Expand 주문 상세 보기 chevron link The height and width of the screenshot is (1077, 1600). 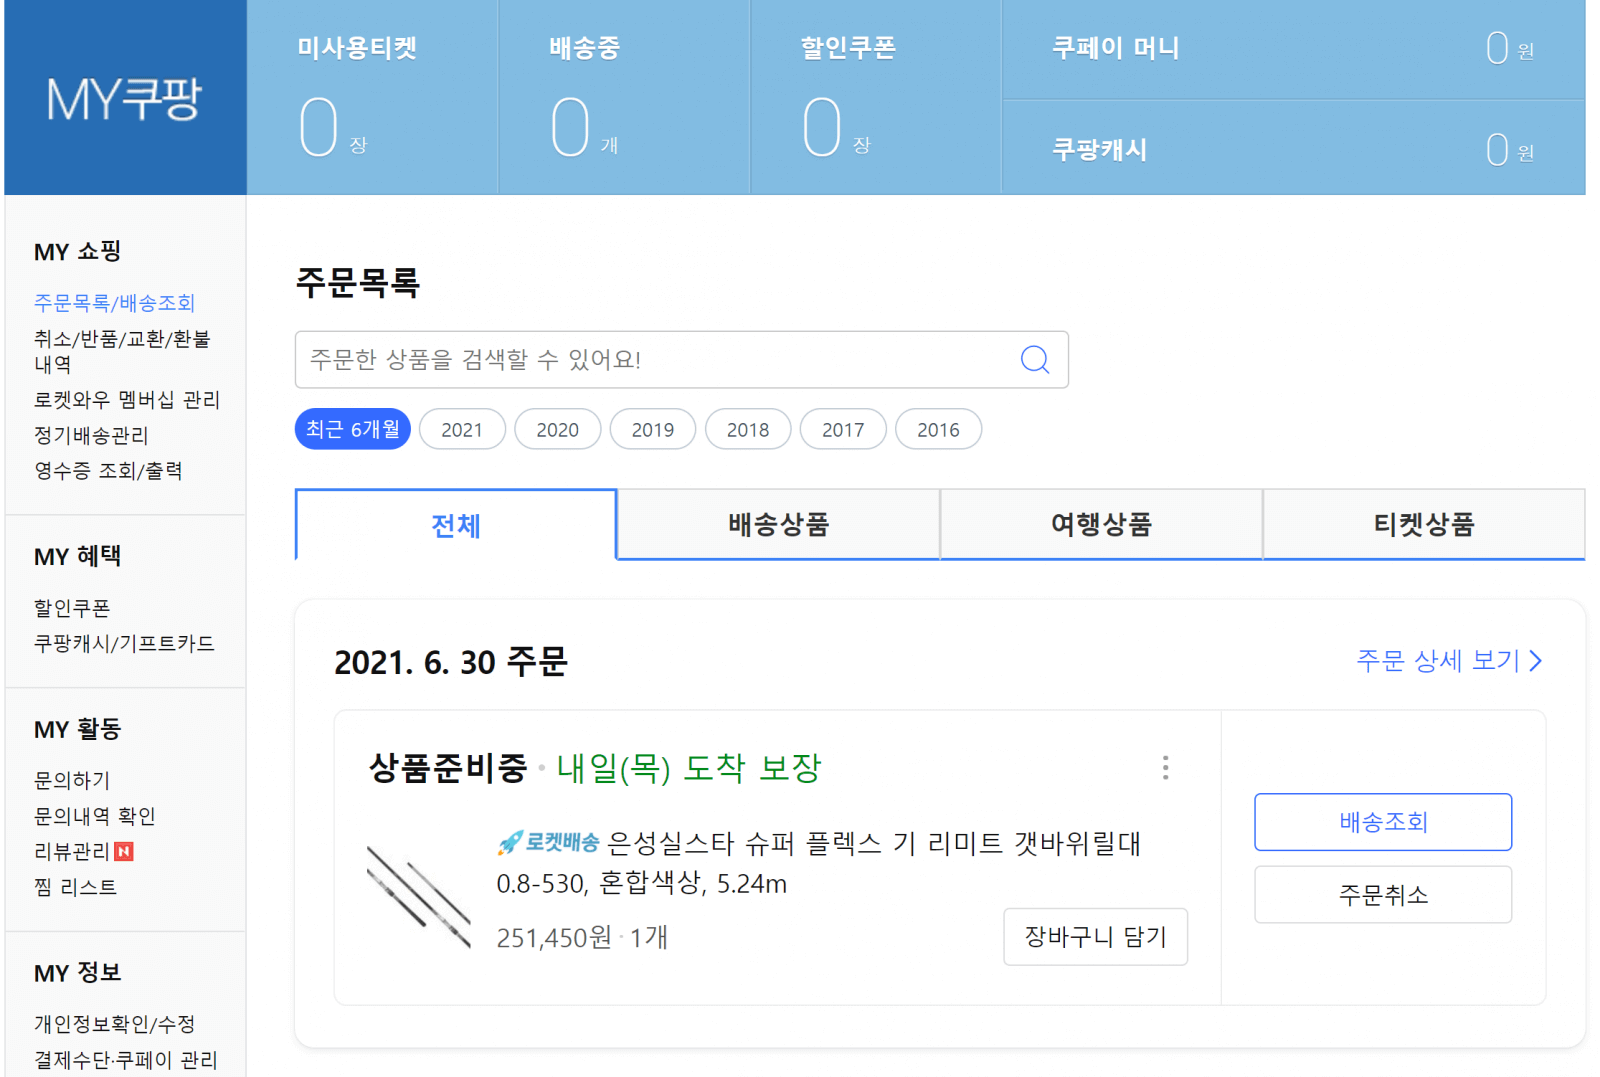[x=1449, y=661]
